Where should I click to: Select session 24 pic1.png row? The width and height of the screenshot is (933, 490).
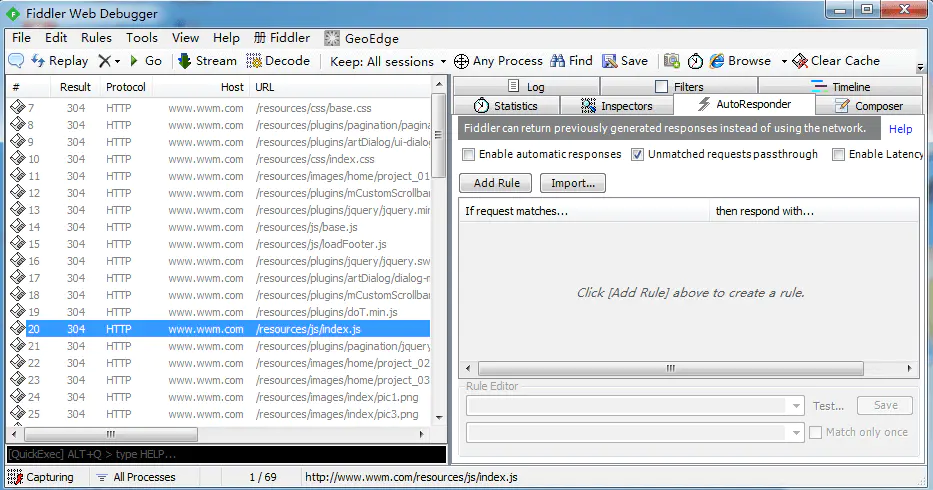[219, 397]
